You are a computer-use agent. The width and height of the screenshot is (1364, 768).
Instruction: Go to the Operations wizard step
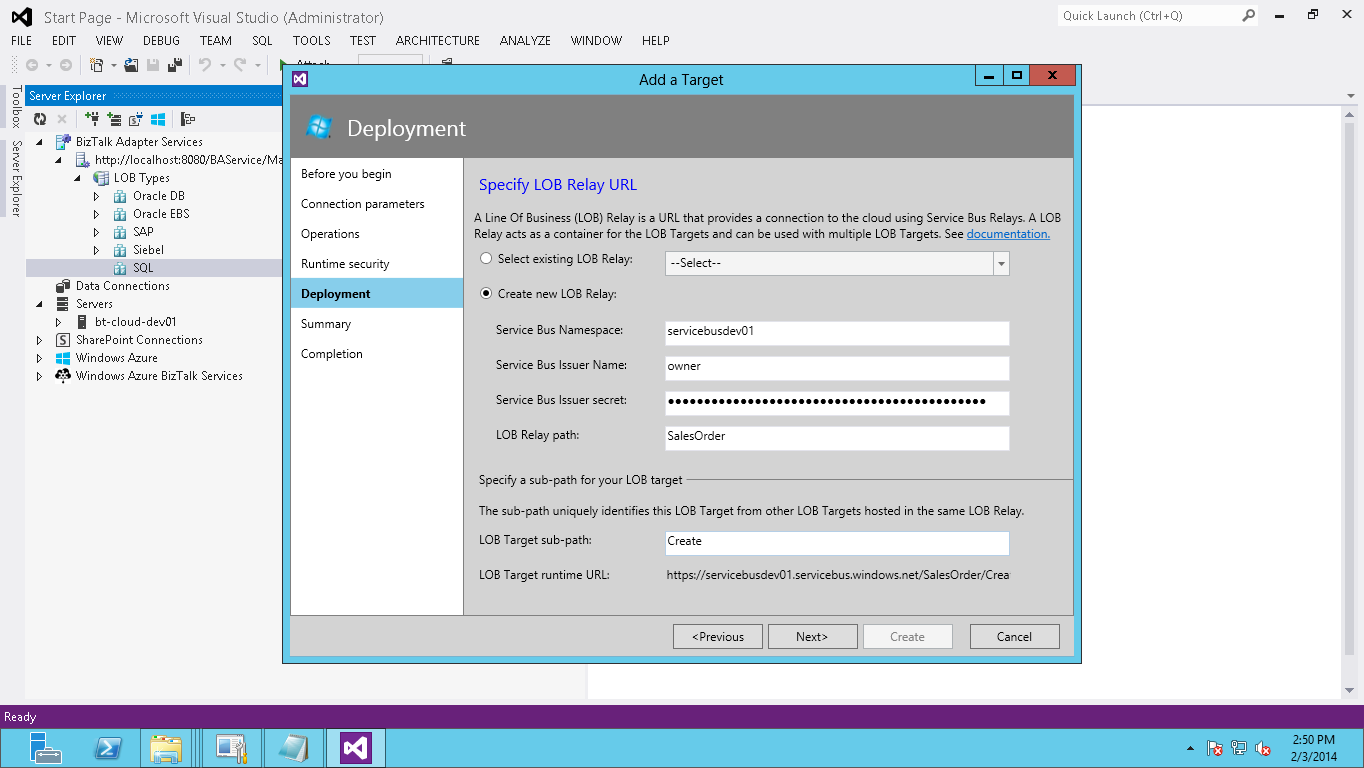click(x=377, y=234)
